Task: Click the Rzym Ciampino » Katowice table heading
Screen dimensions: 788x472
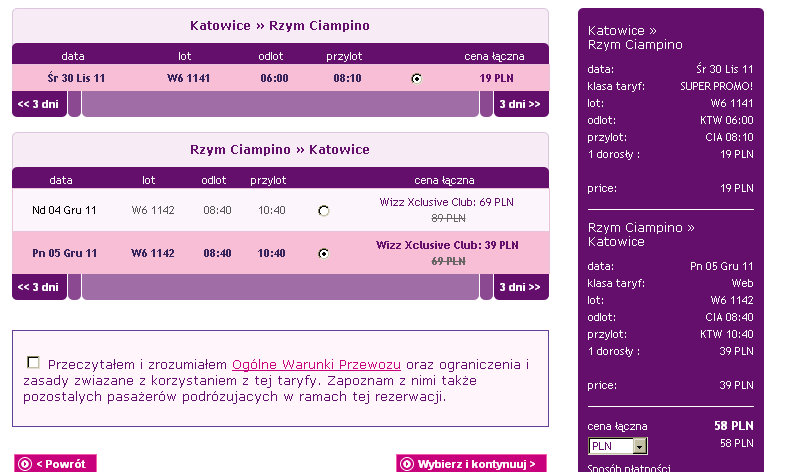Action: point(280,150)
